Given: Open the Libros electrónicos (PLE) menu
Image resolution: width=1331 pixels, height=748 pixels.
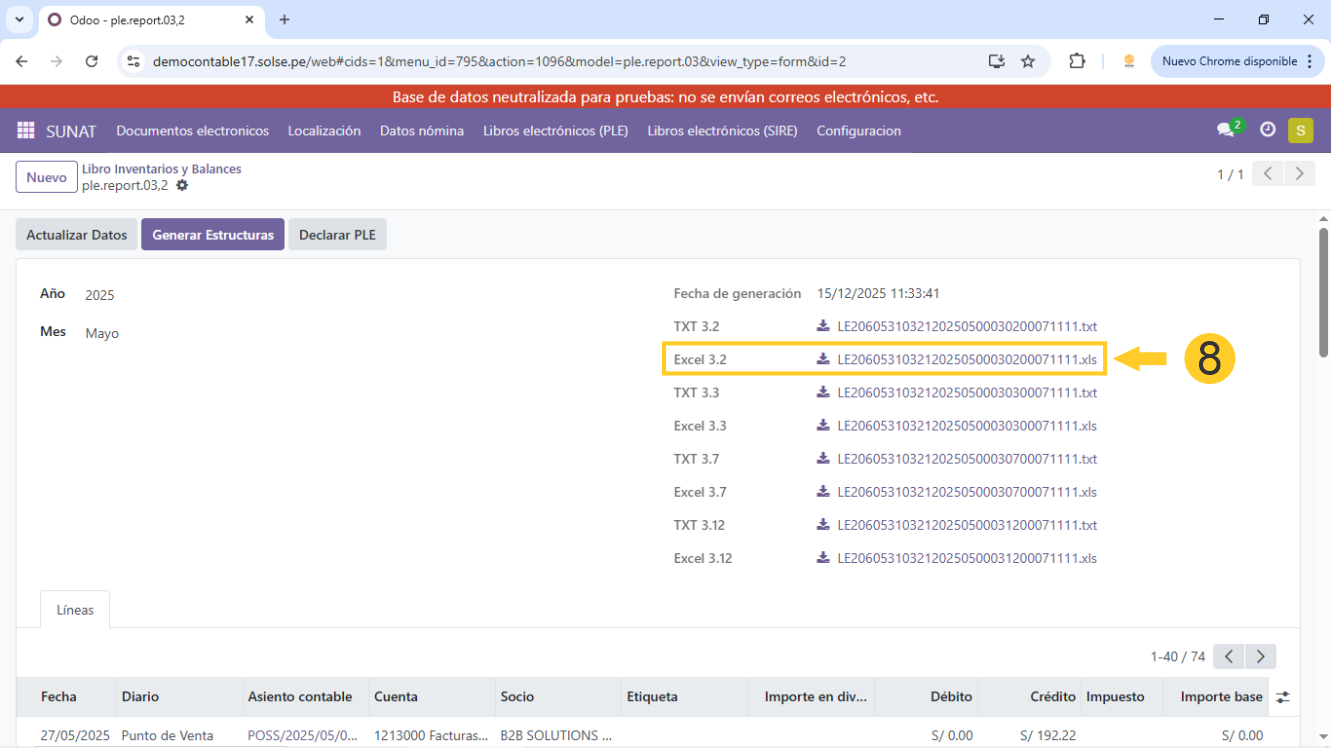Looking at the screenshot, I should (555, 131).
